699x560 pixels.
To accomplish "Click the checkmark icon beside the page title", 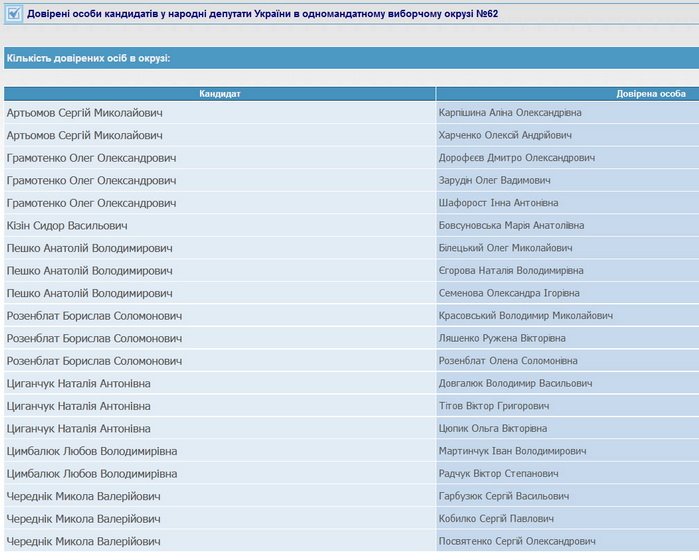I will (x=14, y=14).
